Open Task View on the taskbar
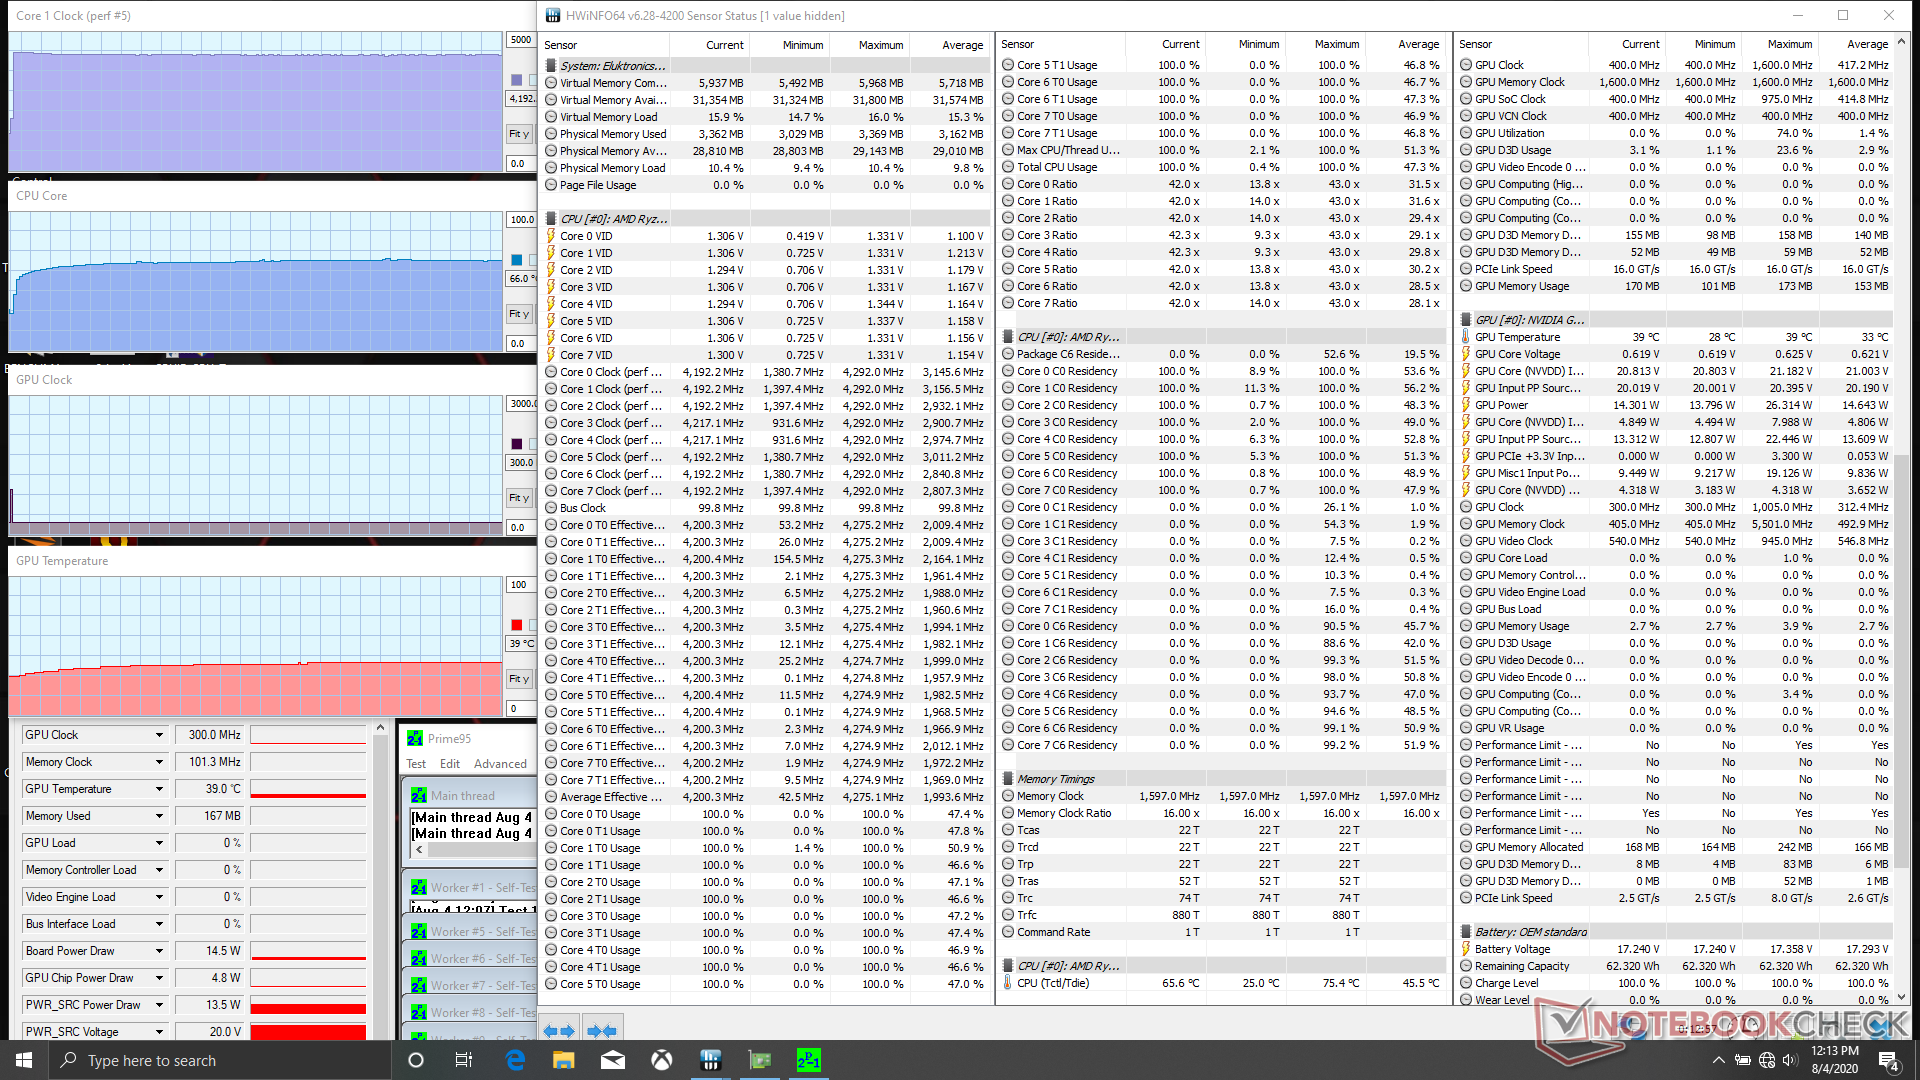Screen dimensions: 1920x1080 [x=464, y=1060]
